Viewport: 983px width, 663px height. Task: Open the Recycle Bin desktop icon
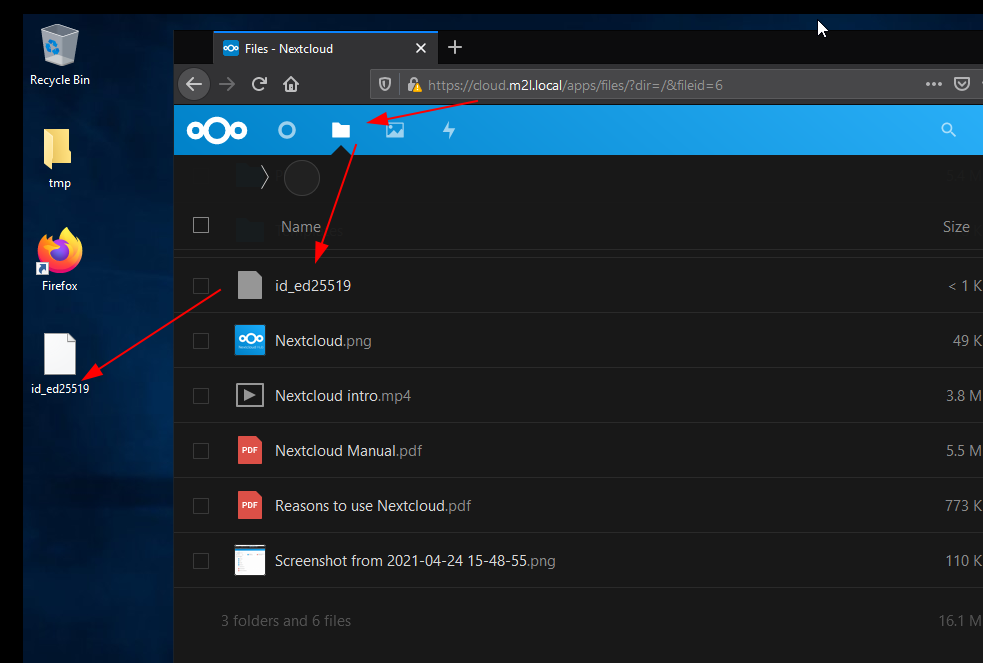click(x=60, y=55)
